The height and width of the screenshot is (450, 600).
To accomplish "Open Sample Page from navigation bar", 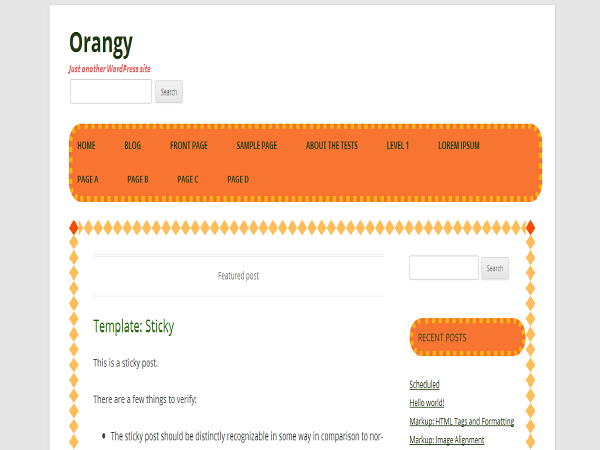I will [x=256, y=145].
